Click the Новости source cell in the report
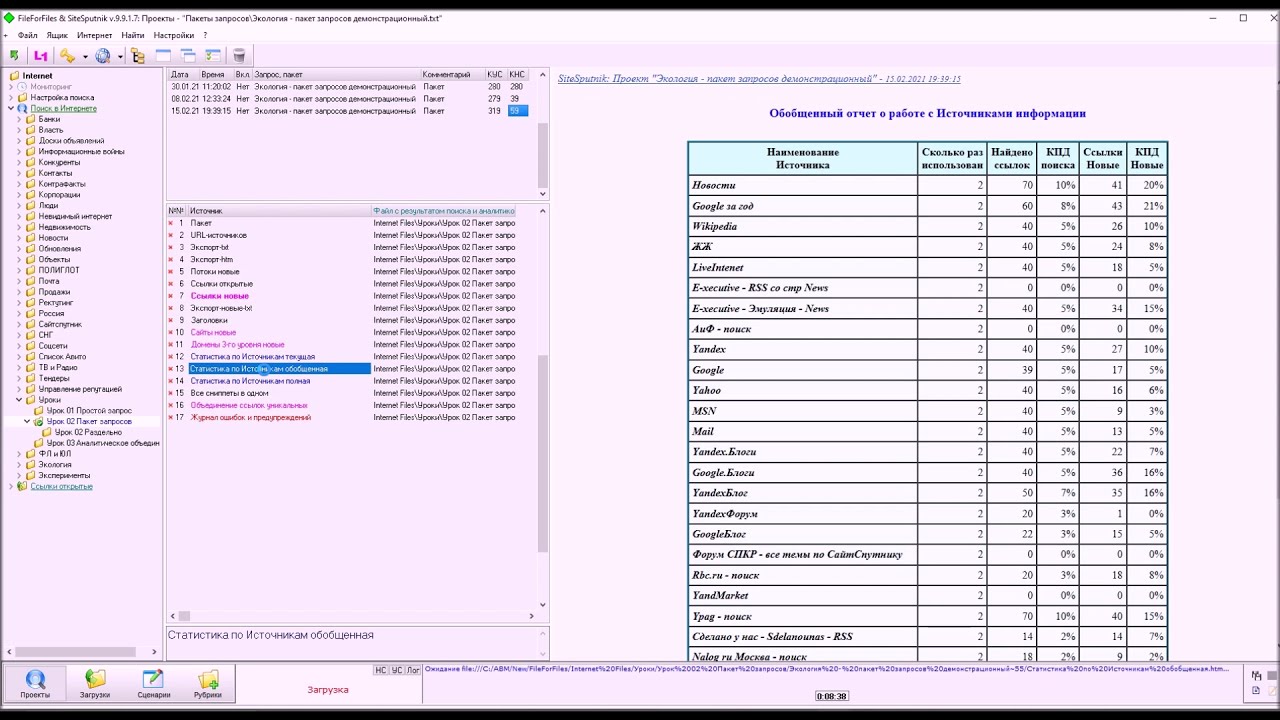The image size is (1280, 720). (803, 185)
